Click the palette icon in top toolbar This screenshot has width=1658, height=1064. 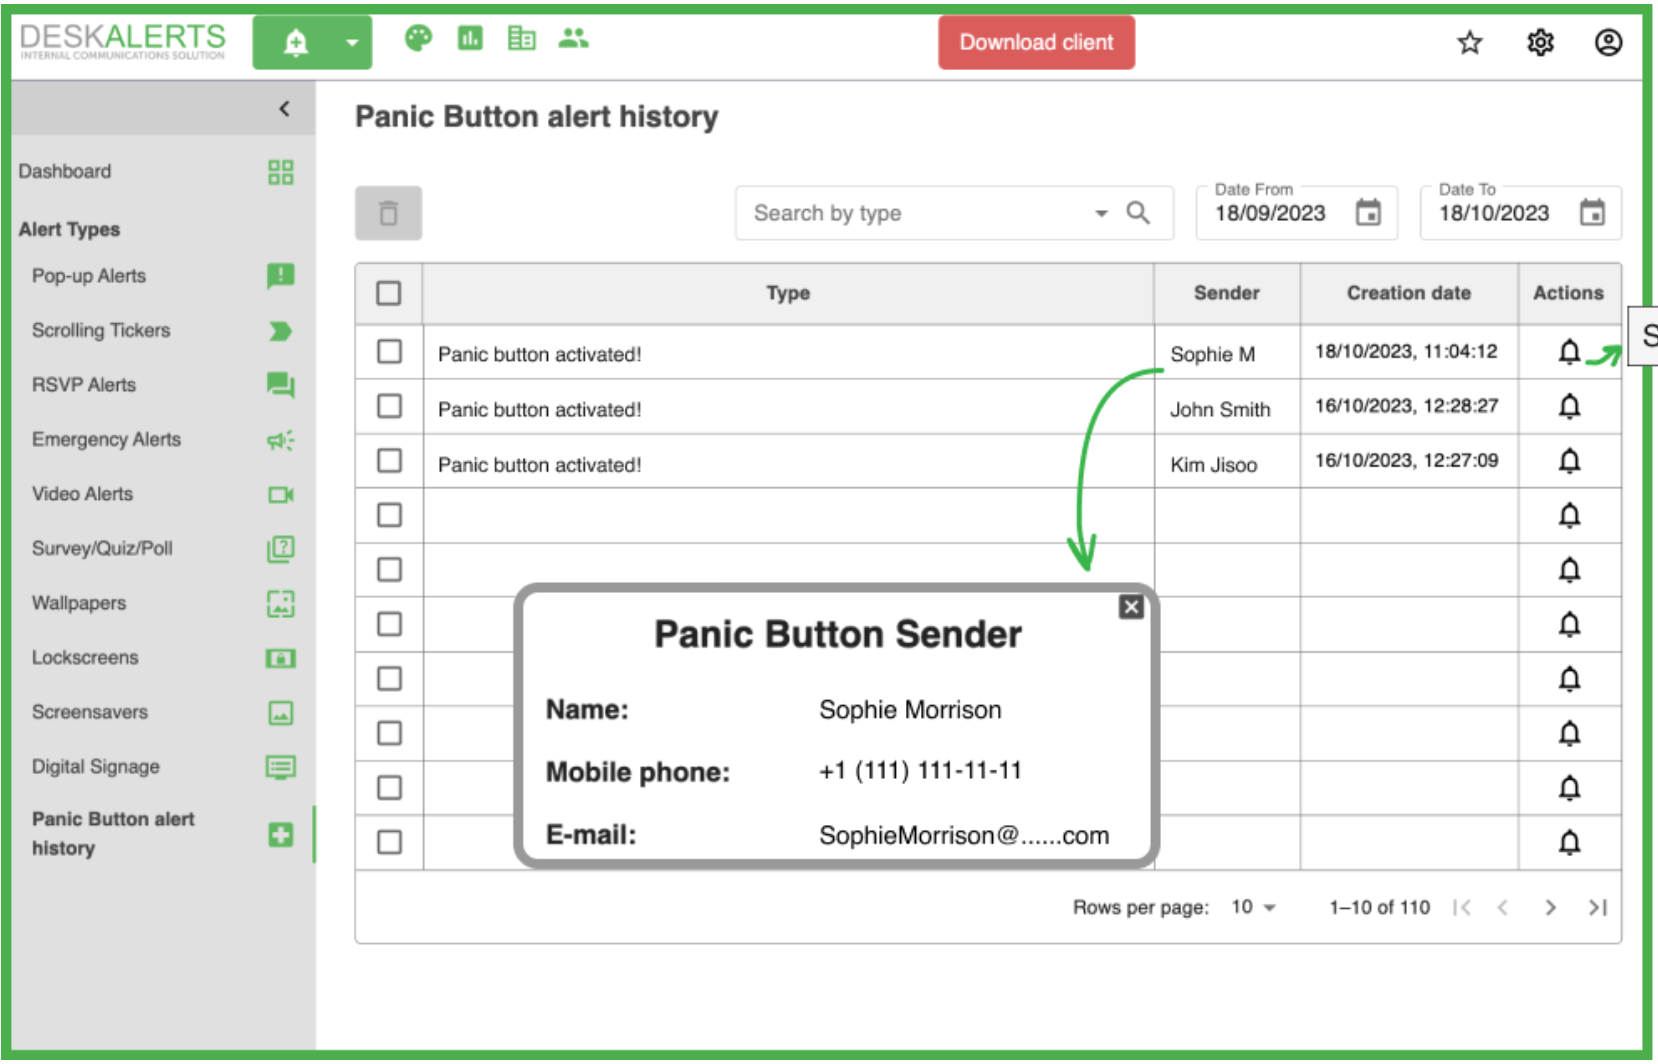(x=418, y=39)
